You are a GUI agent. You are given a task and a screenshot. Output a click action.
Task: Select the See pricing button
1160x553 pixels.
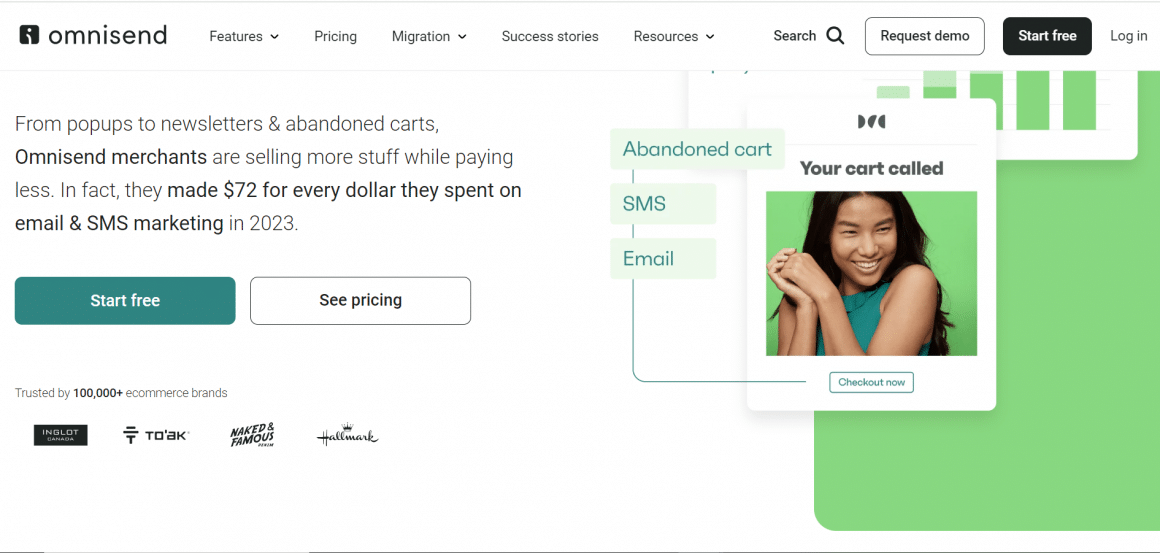360,300
